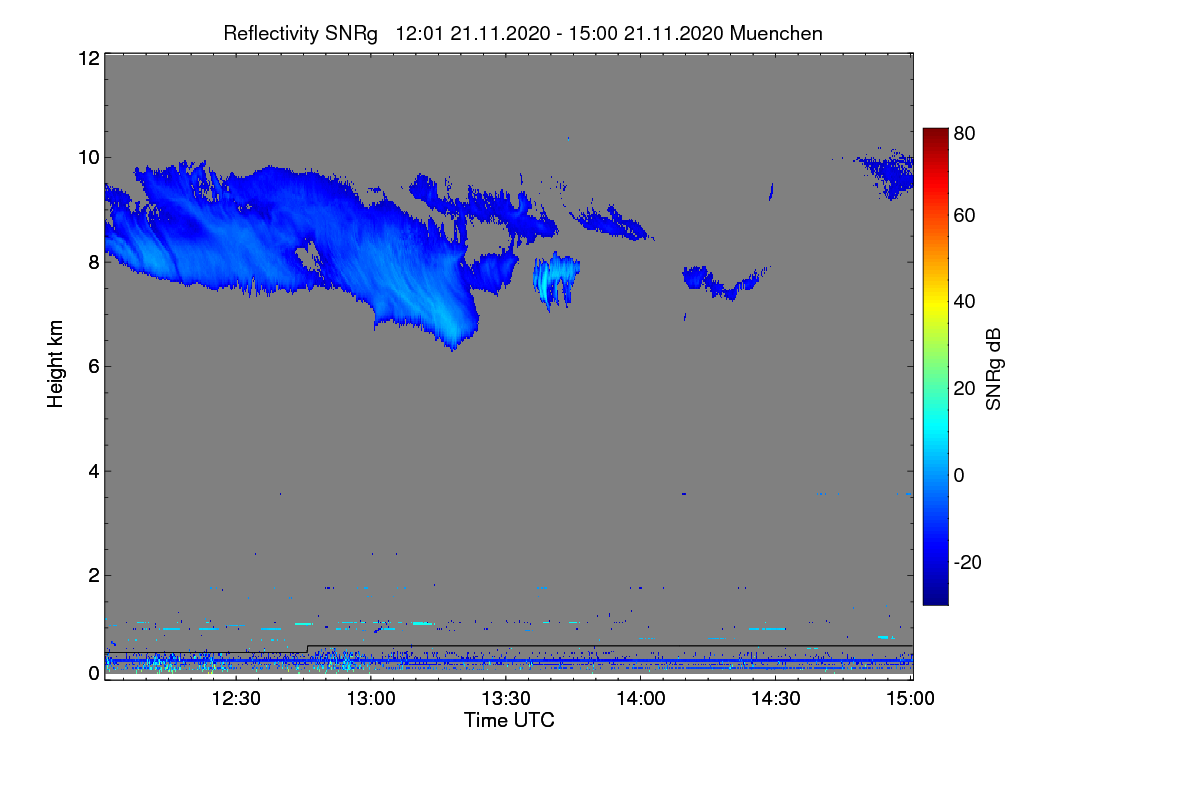Click the SNRg colorbar gradient
The height and width of the screenshot is (800, 1200).
935,366
